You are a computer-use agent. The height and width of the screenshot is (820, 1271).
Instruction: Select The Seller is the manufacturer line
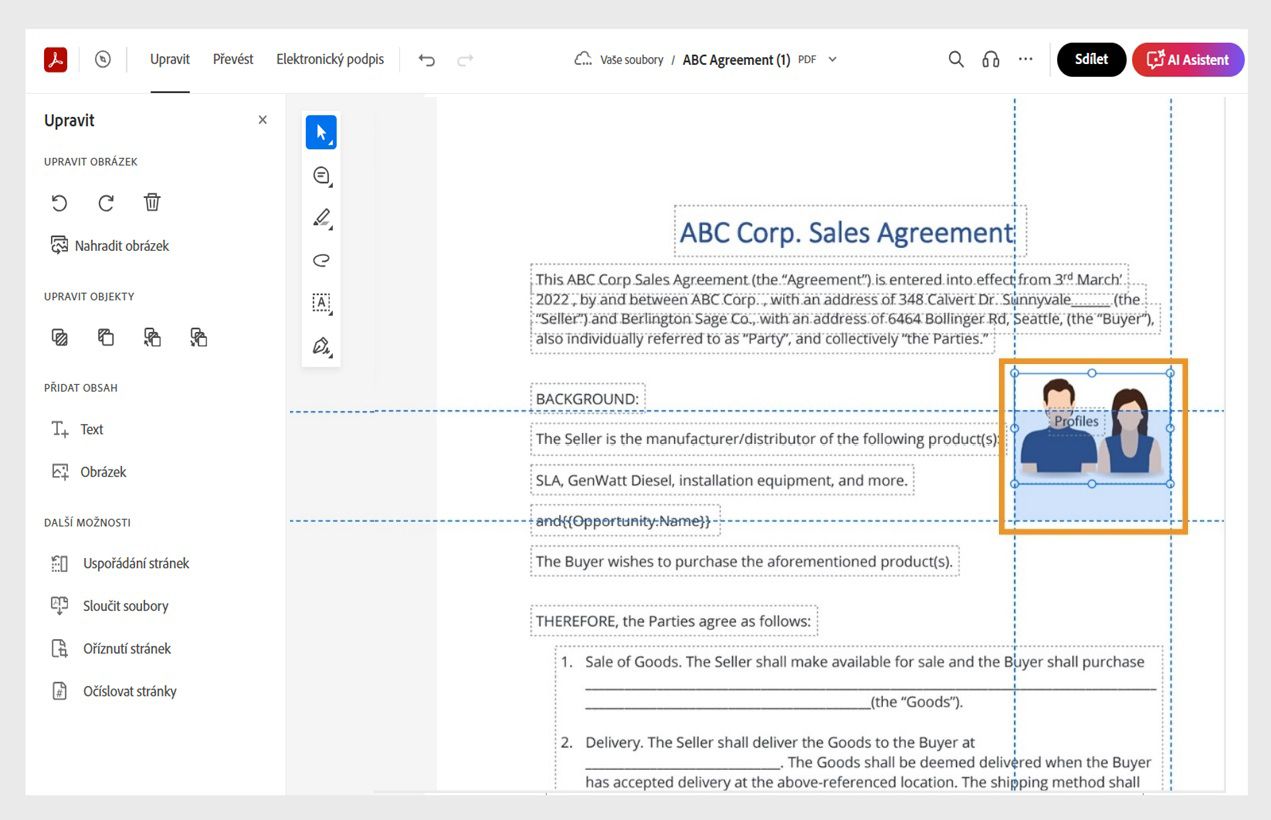coord(767,439)
